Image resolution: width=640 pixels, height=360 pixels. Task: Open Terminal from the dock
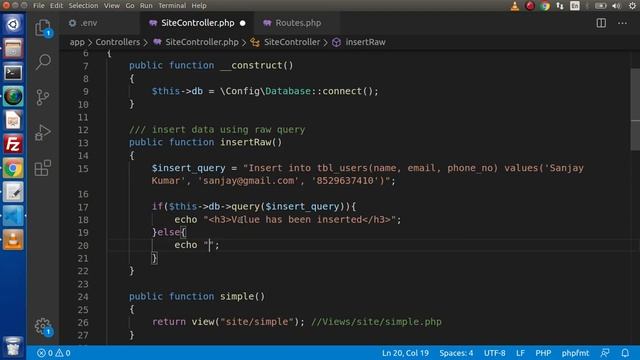[13, 72]
